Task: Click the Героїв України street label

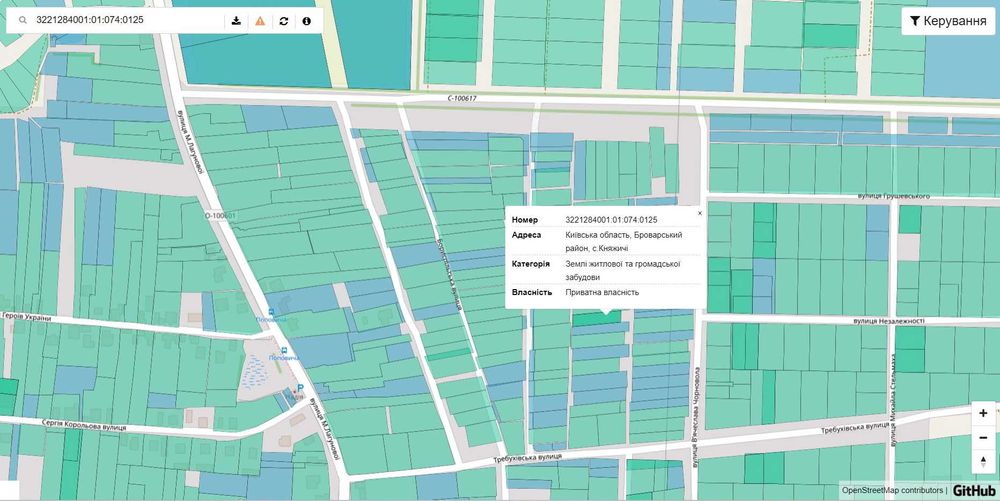Action: coord(27,316)
